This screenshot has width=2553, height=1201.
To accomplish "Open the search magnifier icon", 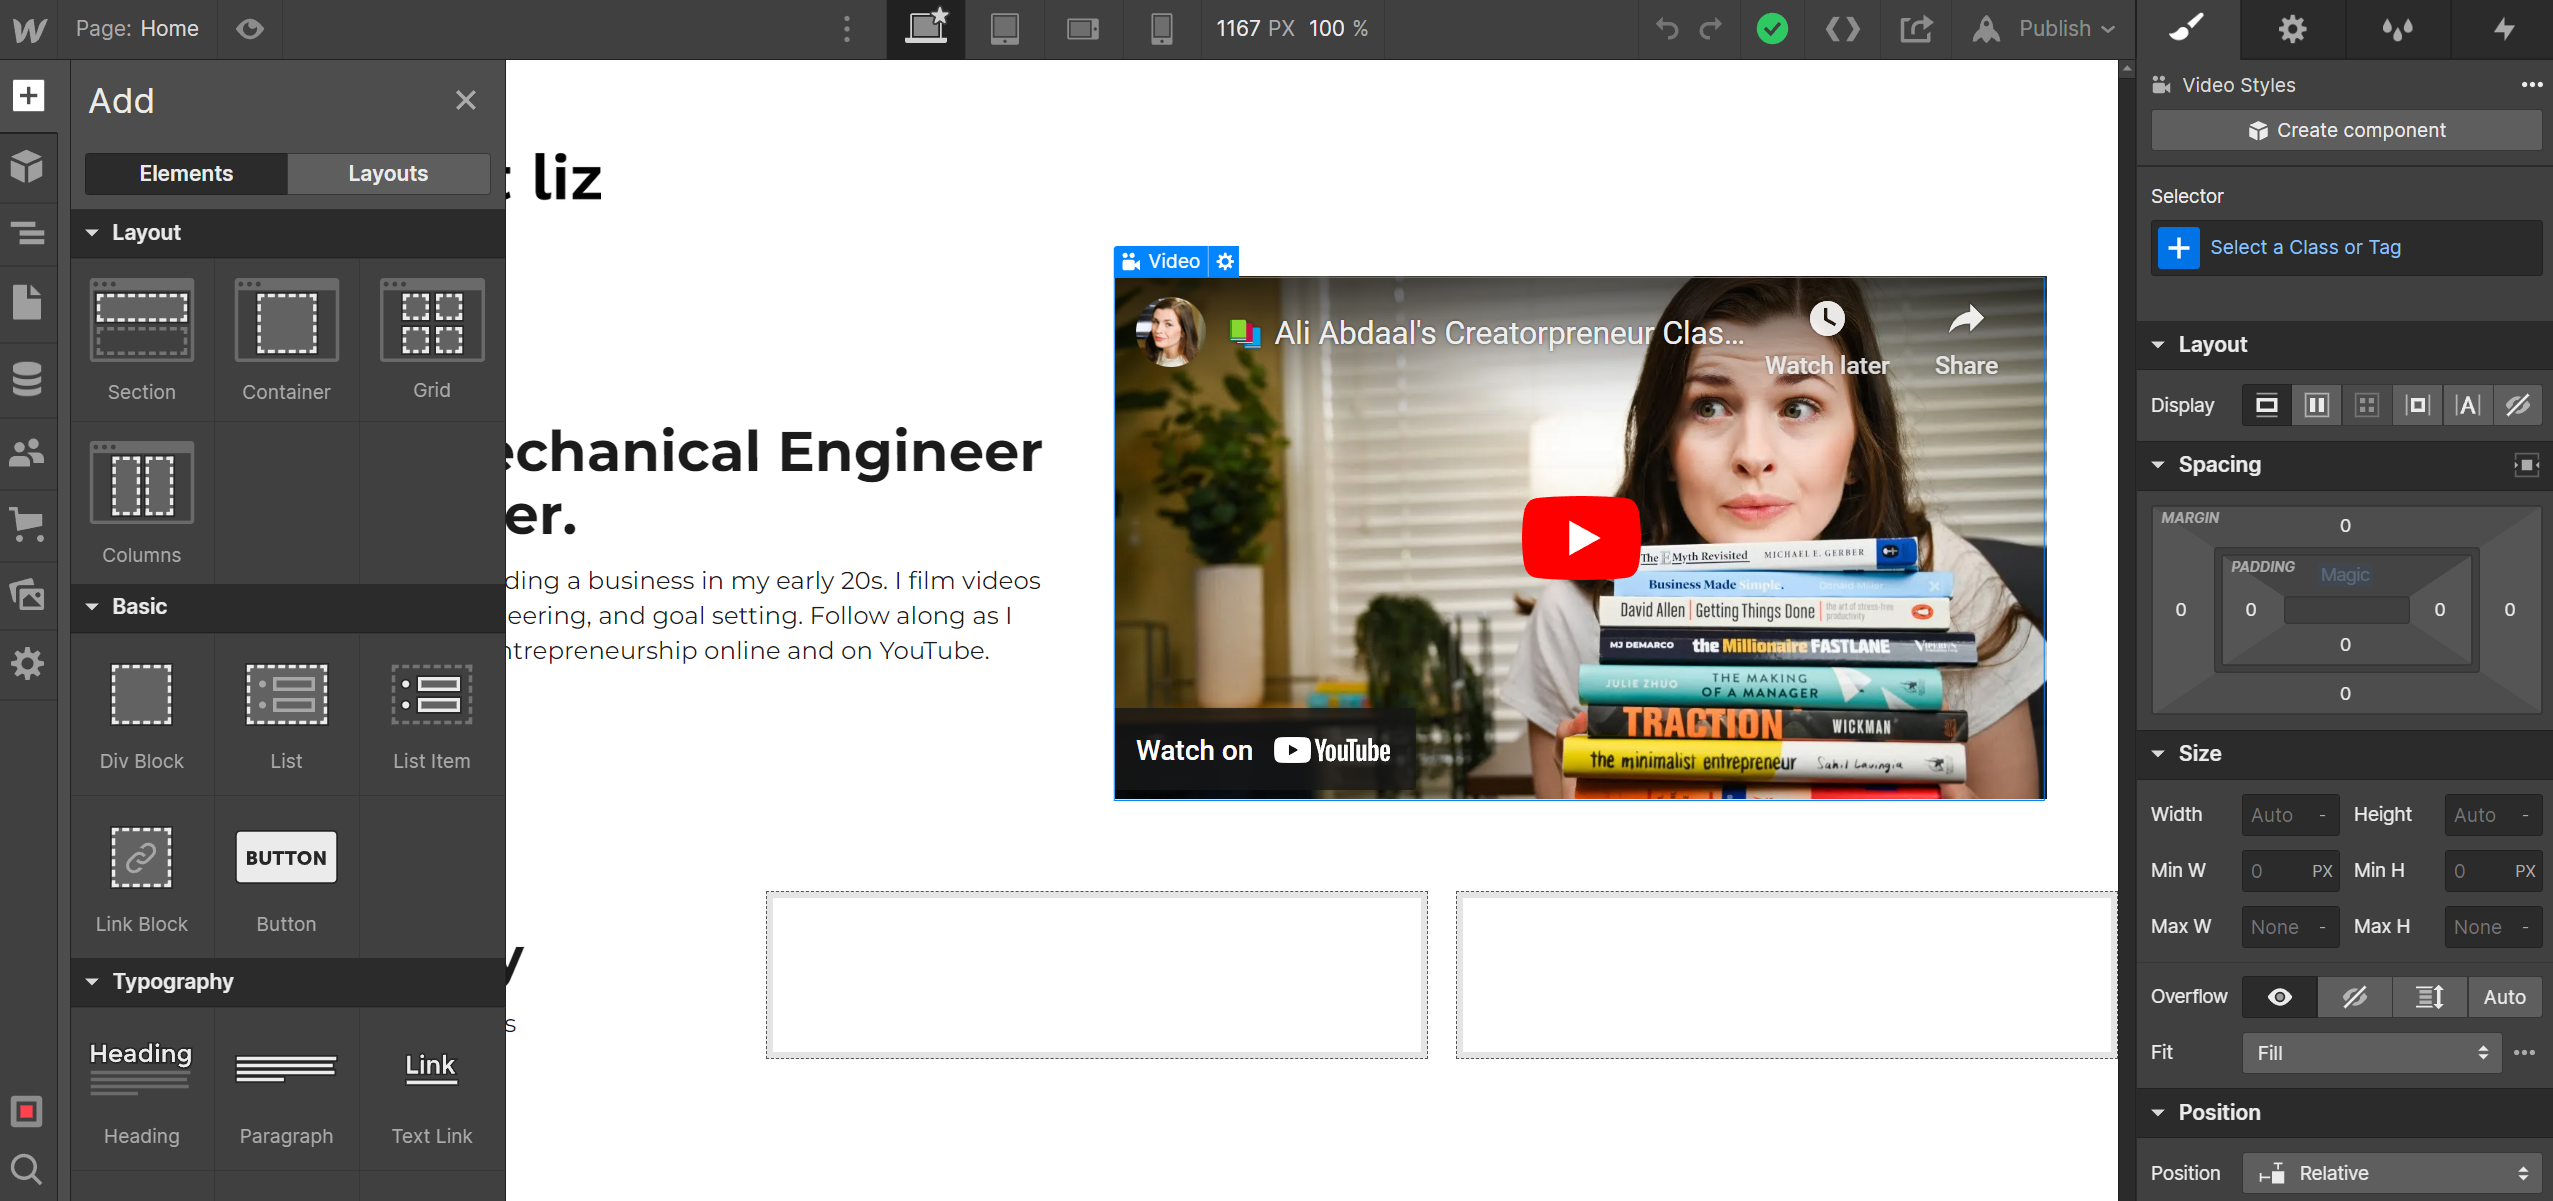I will coord(27,1169).
